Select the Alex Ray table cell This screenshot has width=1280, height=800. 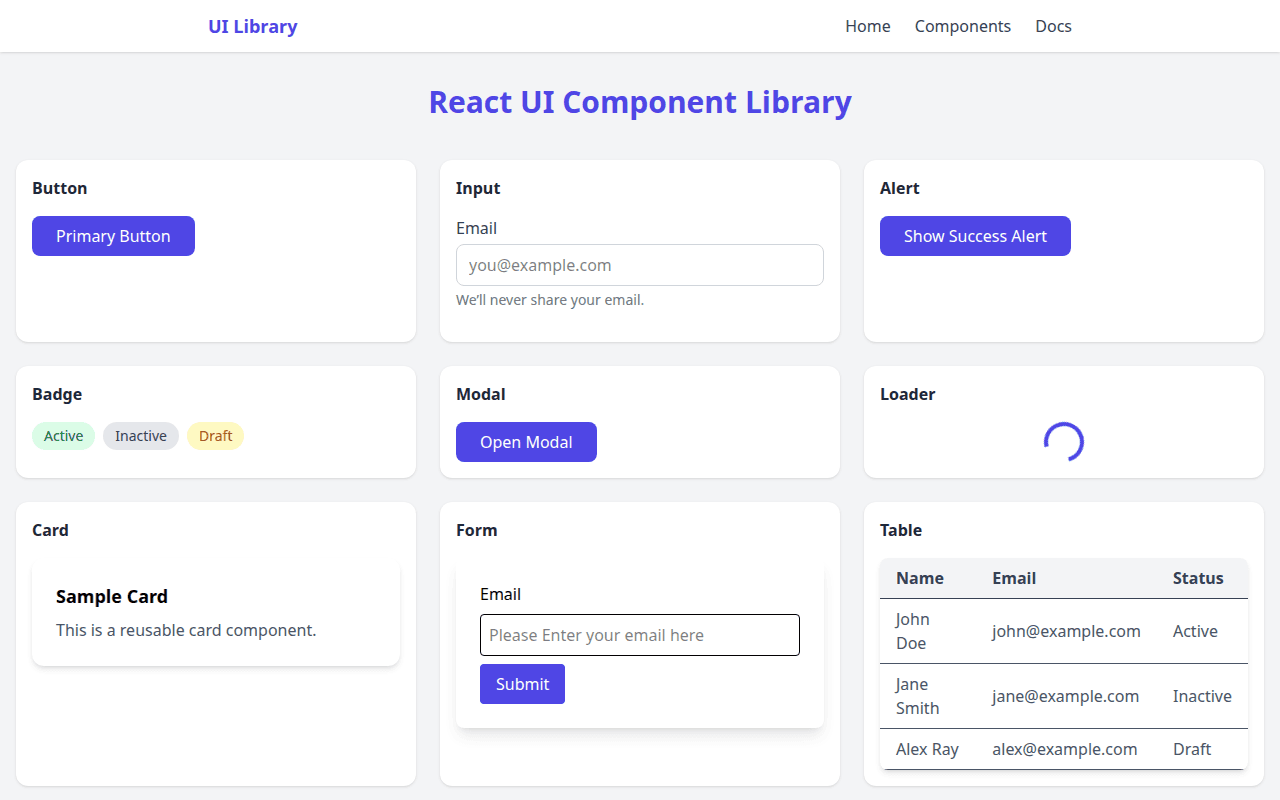tap(928, 749)
